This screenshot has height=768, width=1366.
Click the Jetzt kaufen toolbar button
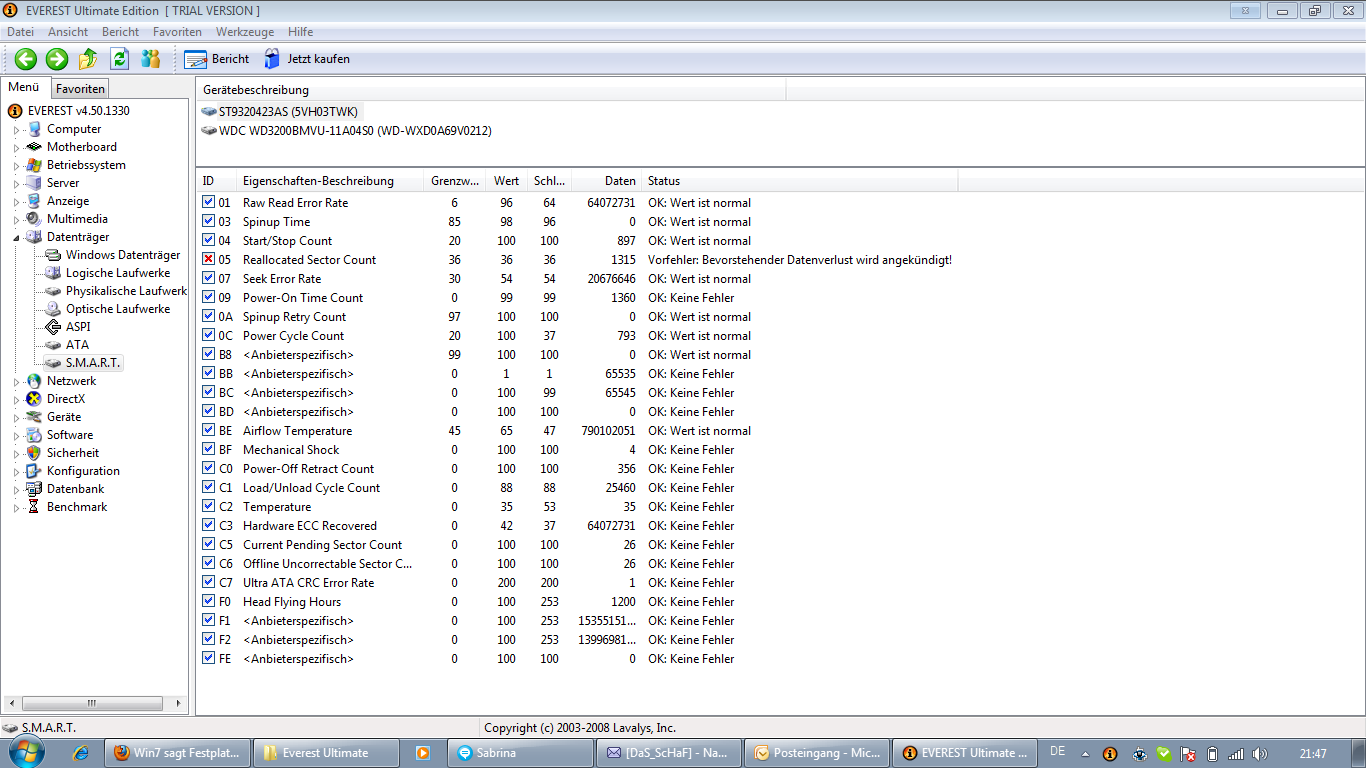click(x=307, y=59)
